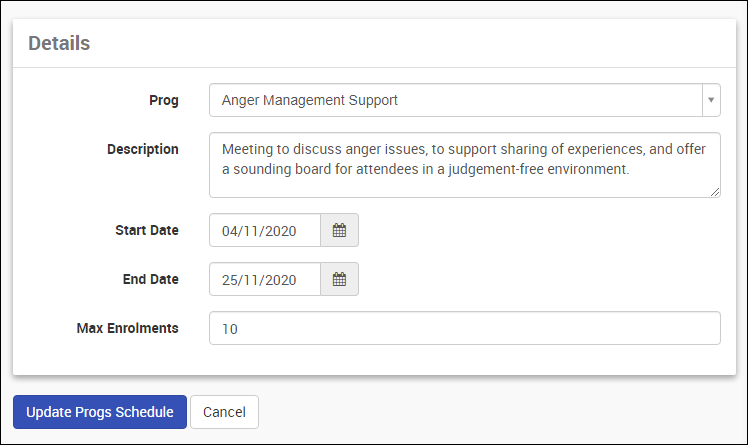Expand the Prog dropdown arrow
The width and height of the screenshot is (748, 445).
click(710, 100)
